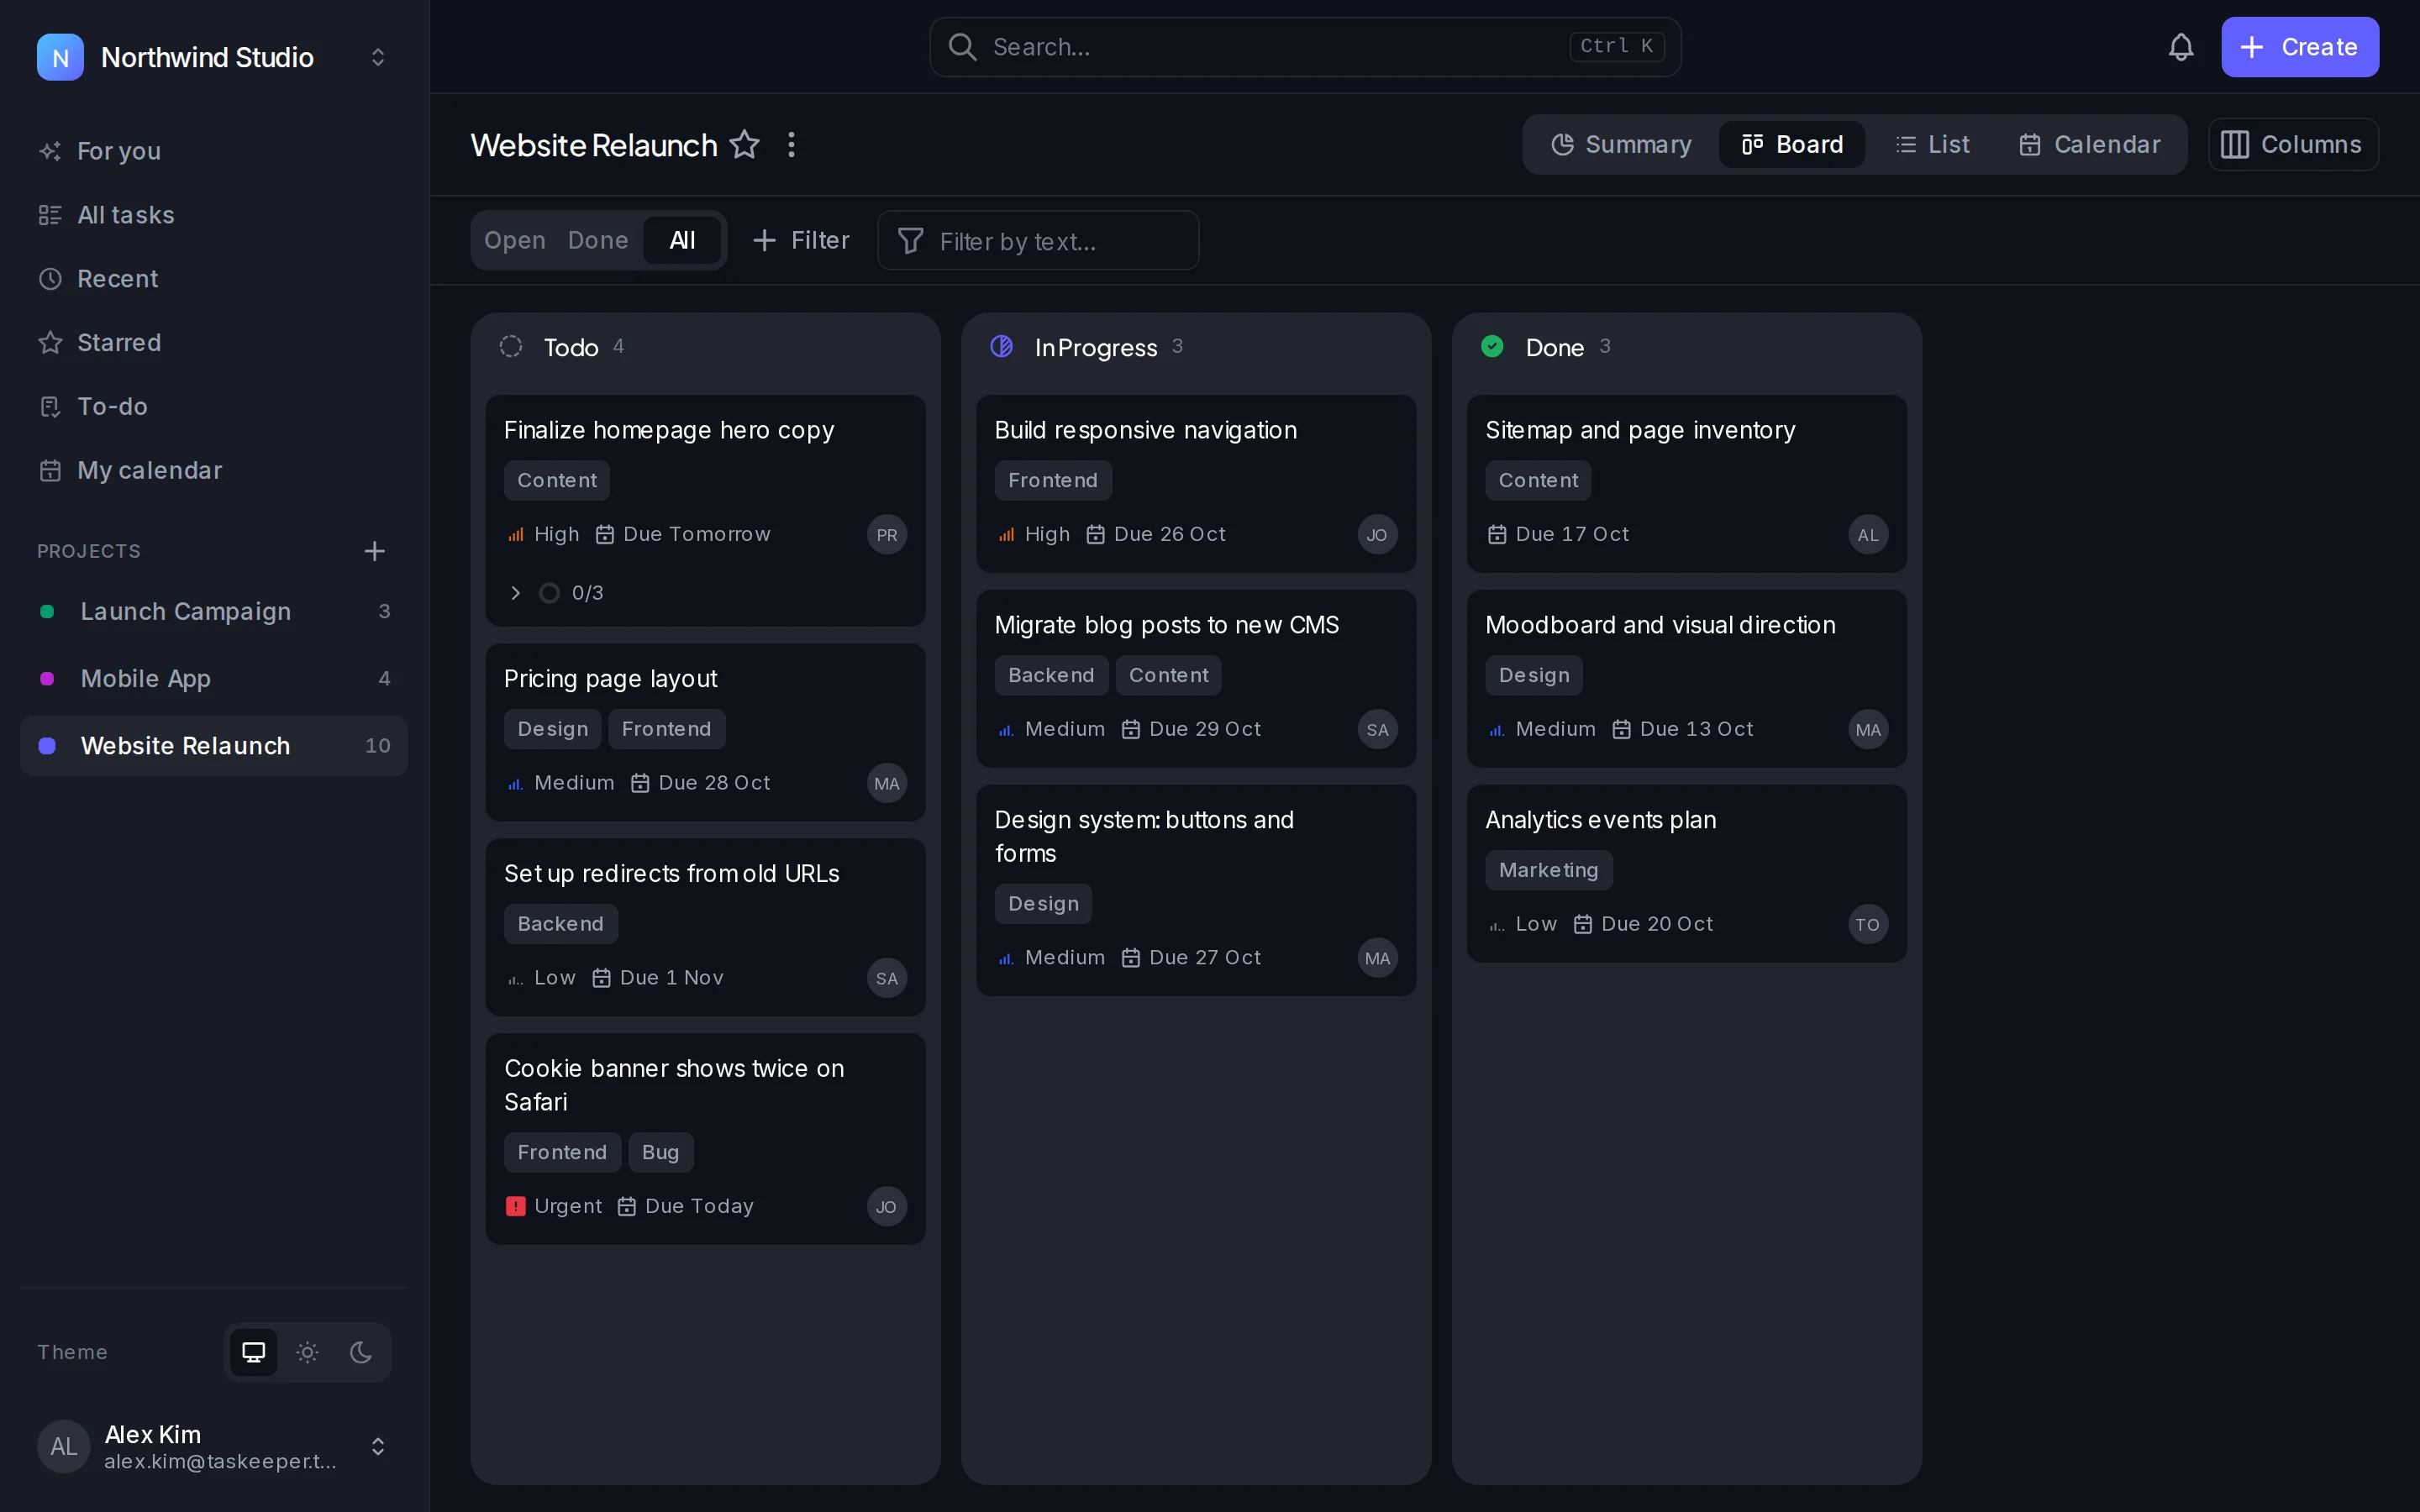
Task: Click the Urgent priority icon on Cookie banner card
Action: click(x=515, y=1206)
